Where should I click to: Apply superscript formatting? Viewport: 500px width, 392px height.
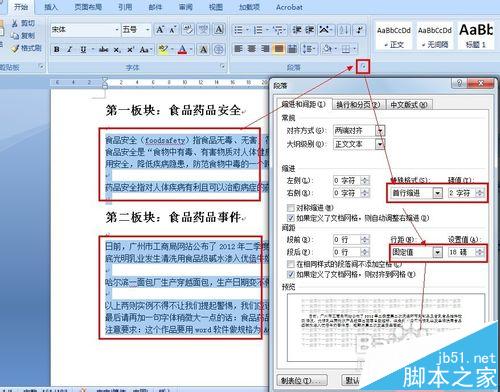130,49
